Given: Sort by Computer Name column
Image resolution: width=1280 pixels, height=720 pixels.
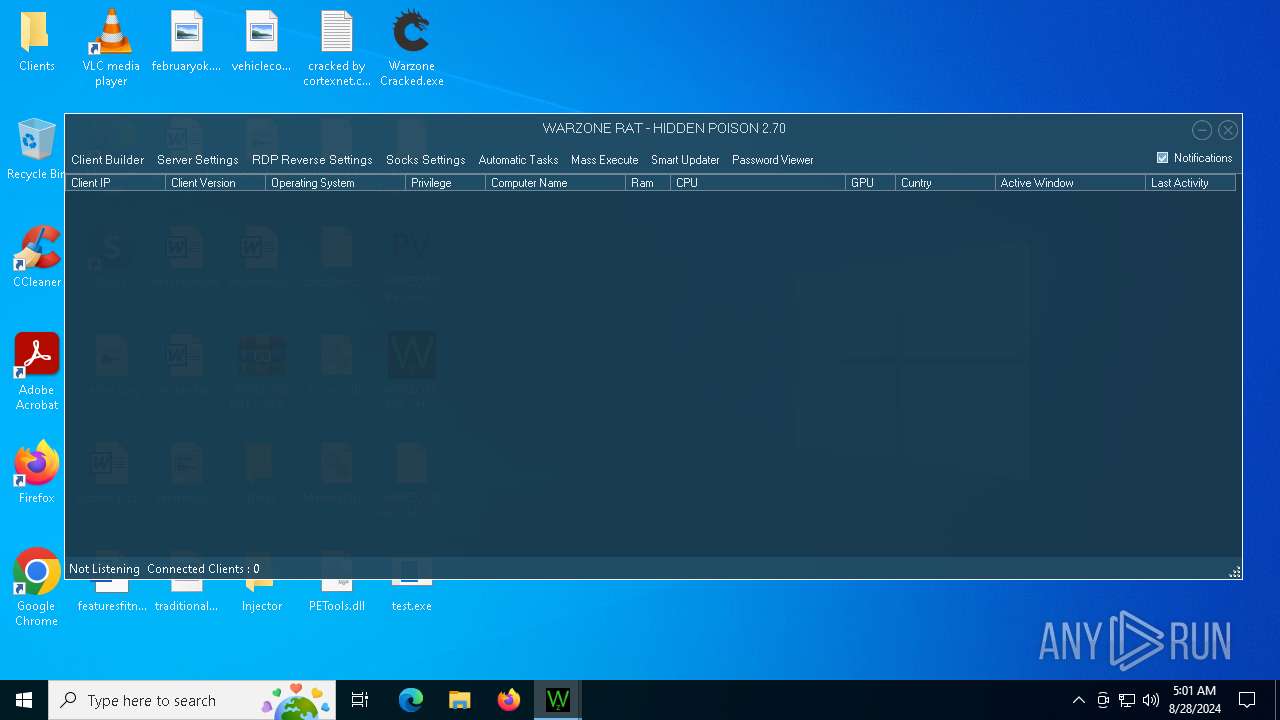Looking at the screenshot, I should coord(556,183).
